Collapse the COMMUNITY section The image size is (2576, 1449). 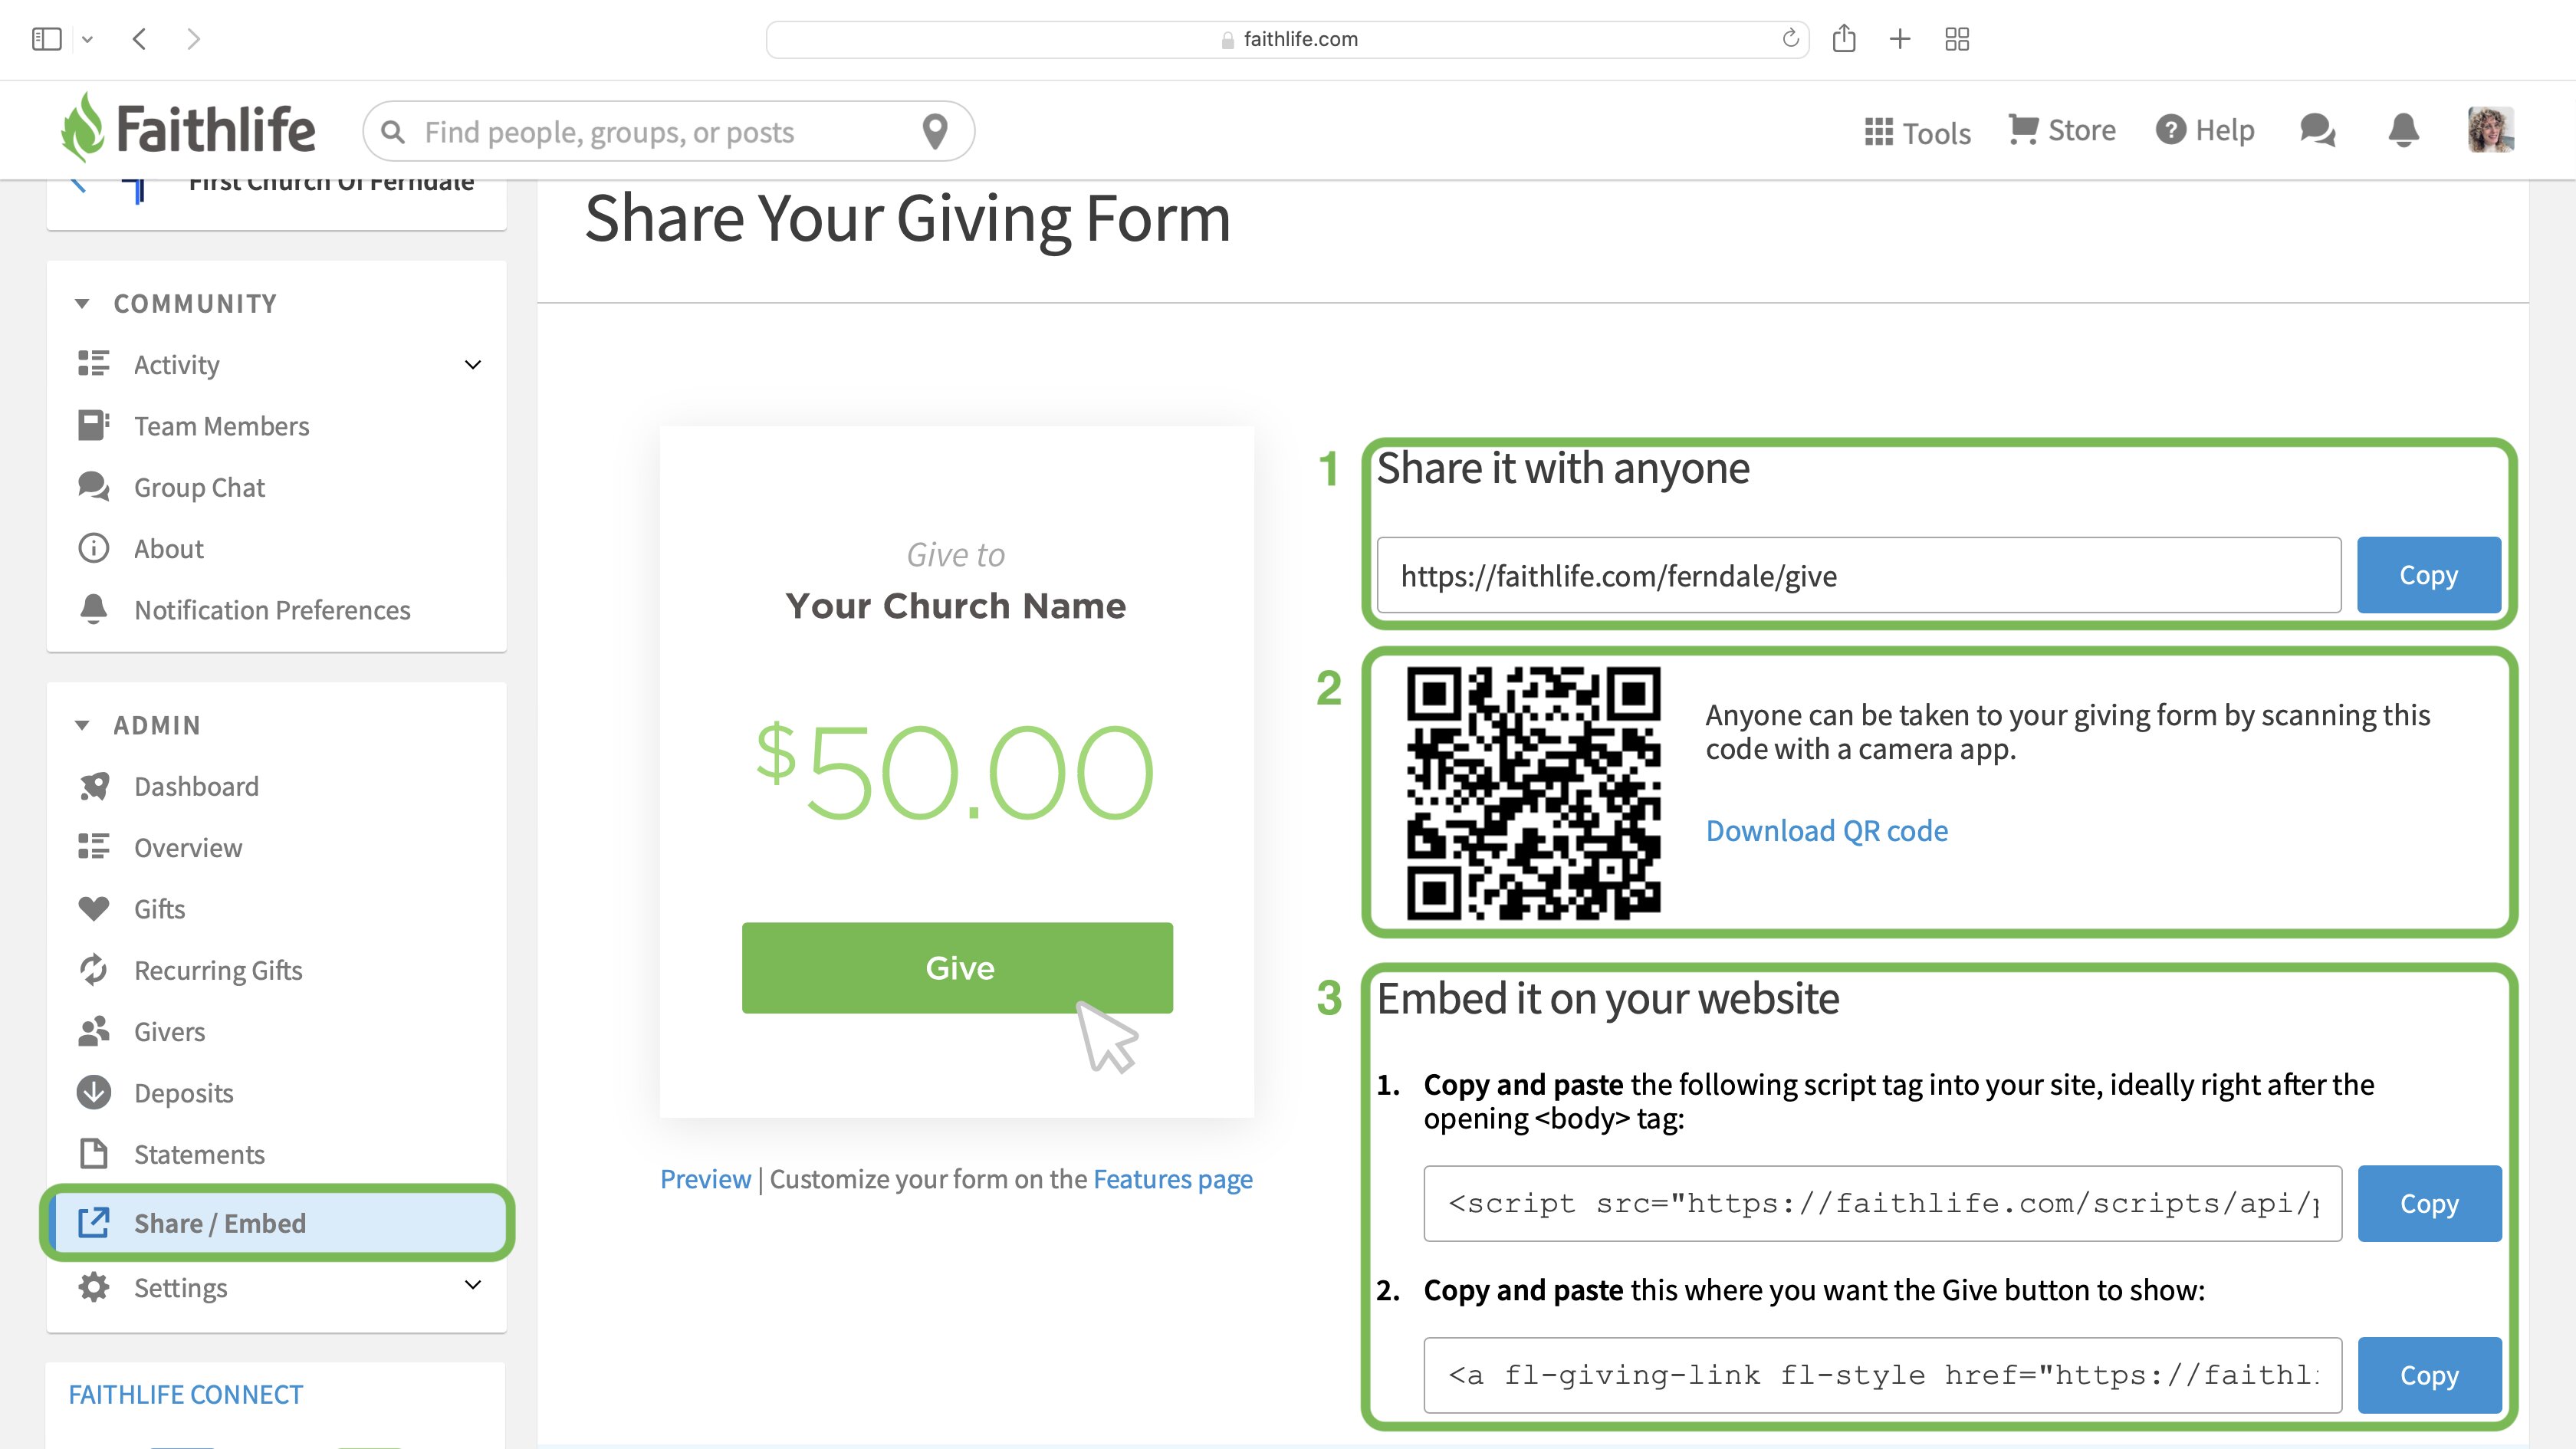(x=82, y=303)
